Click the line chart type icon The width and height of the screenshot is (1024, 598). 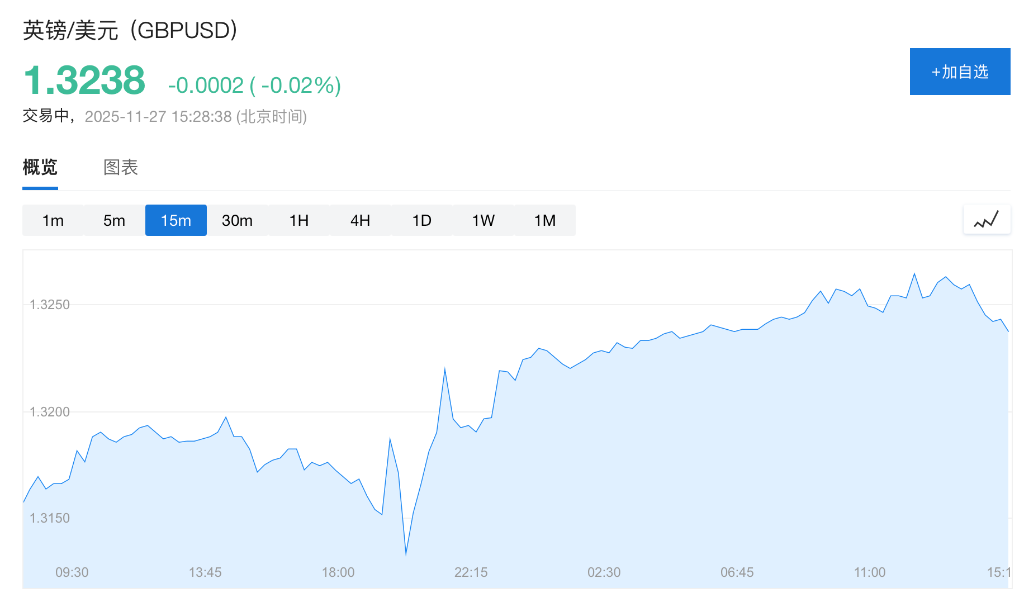986,220
